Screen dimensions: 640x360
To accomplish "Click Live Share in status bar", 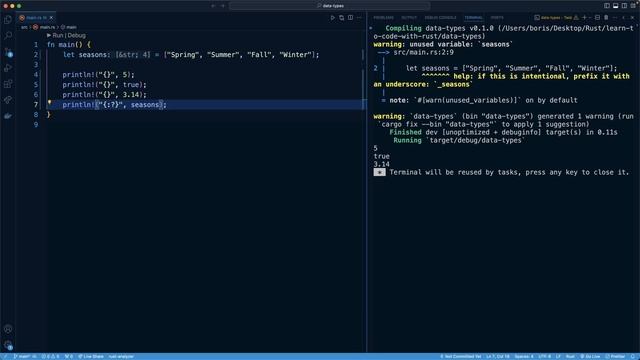I will [91, 356].
